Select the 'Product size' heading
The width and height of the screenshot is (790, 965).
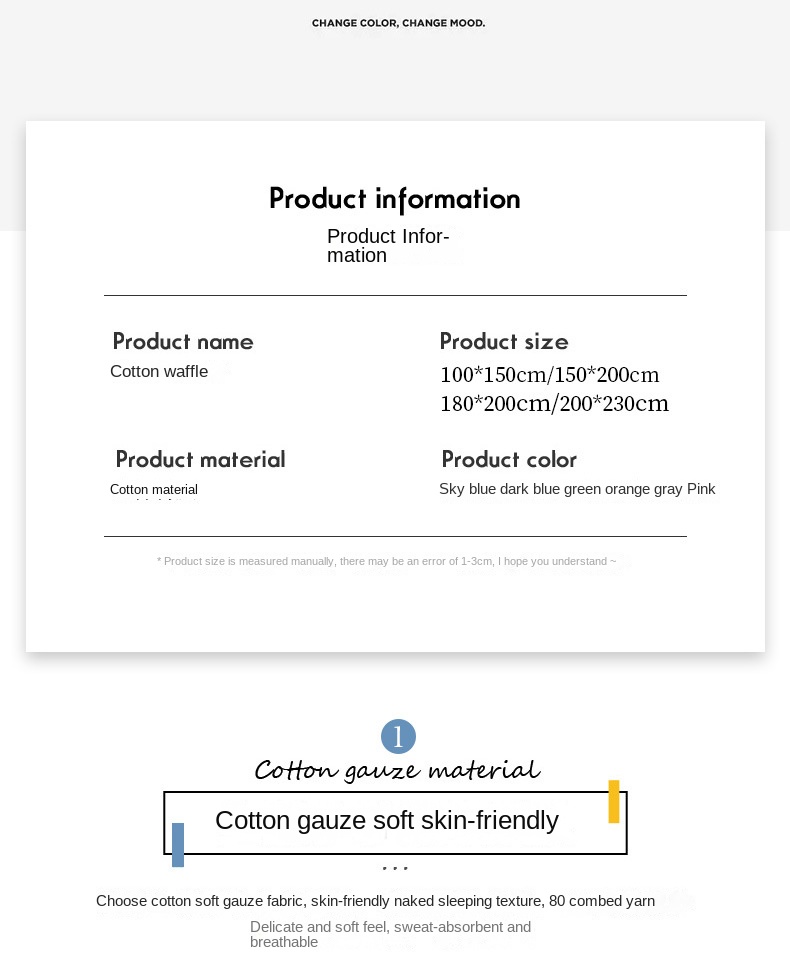tap(504, 342)
